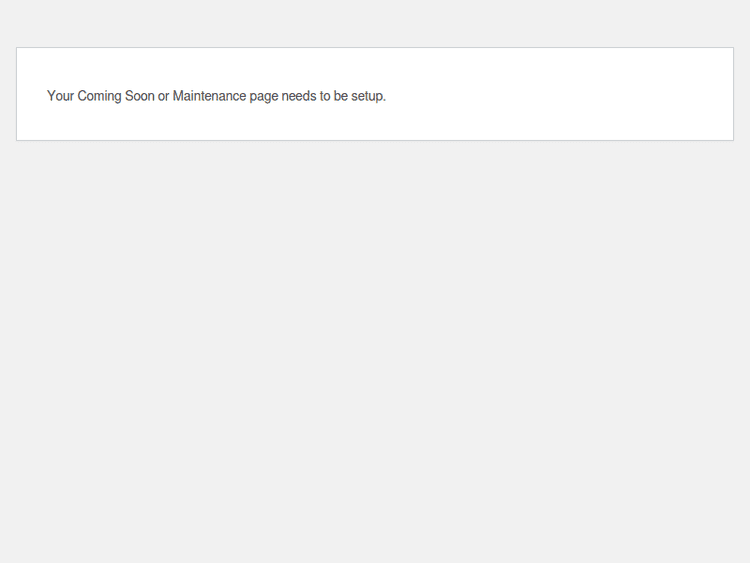Click the word "Coming" in the notice
Screen dimensions: 750x563
pyautogui.click(x=99, y=96)
